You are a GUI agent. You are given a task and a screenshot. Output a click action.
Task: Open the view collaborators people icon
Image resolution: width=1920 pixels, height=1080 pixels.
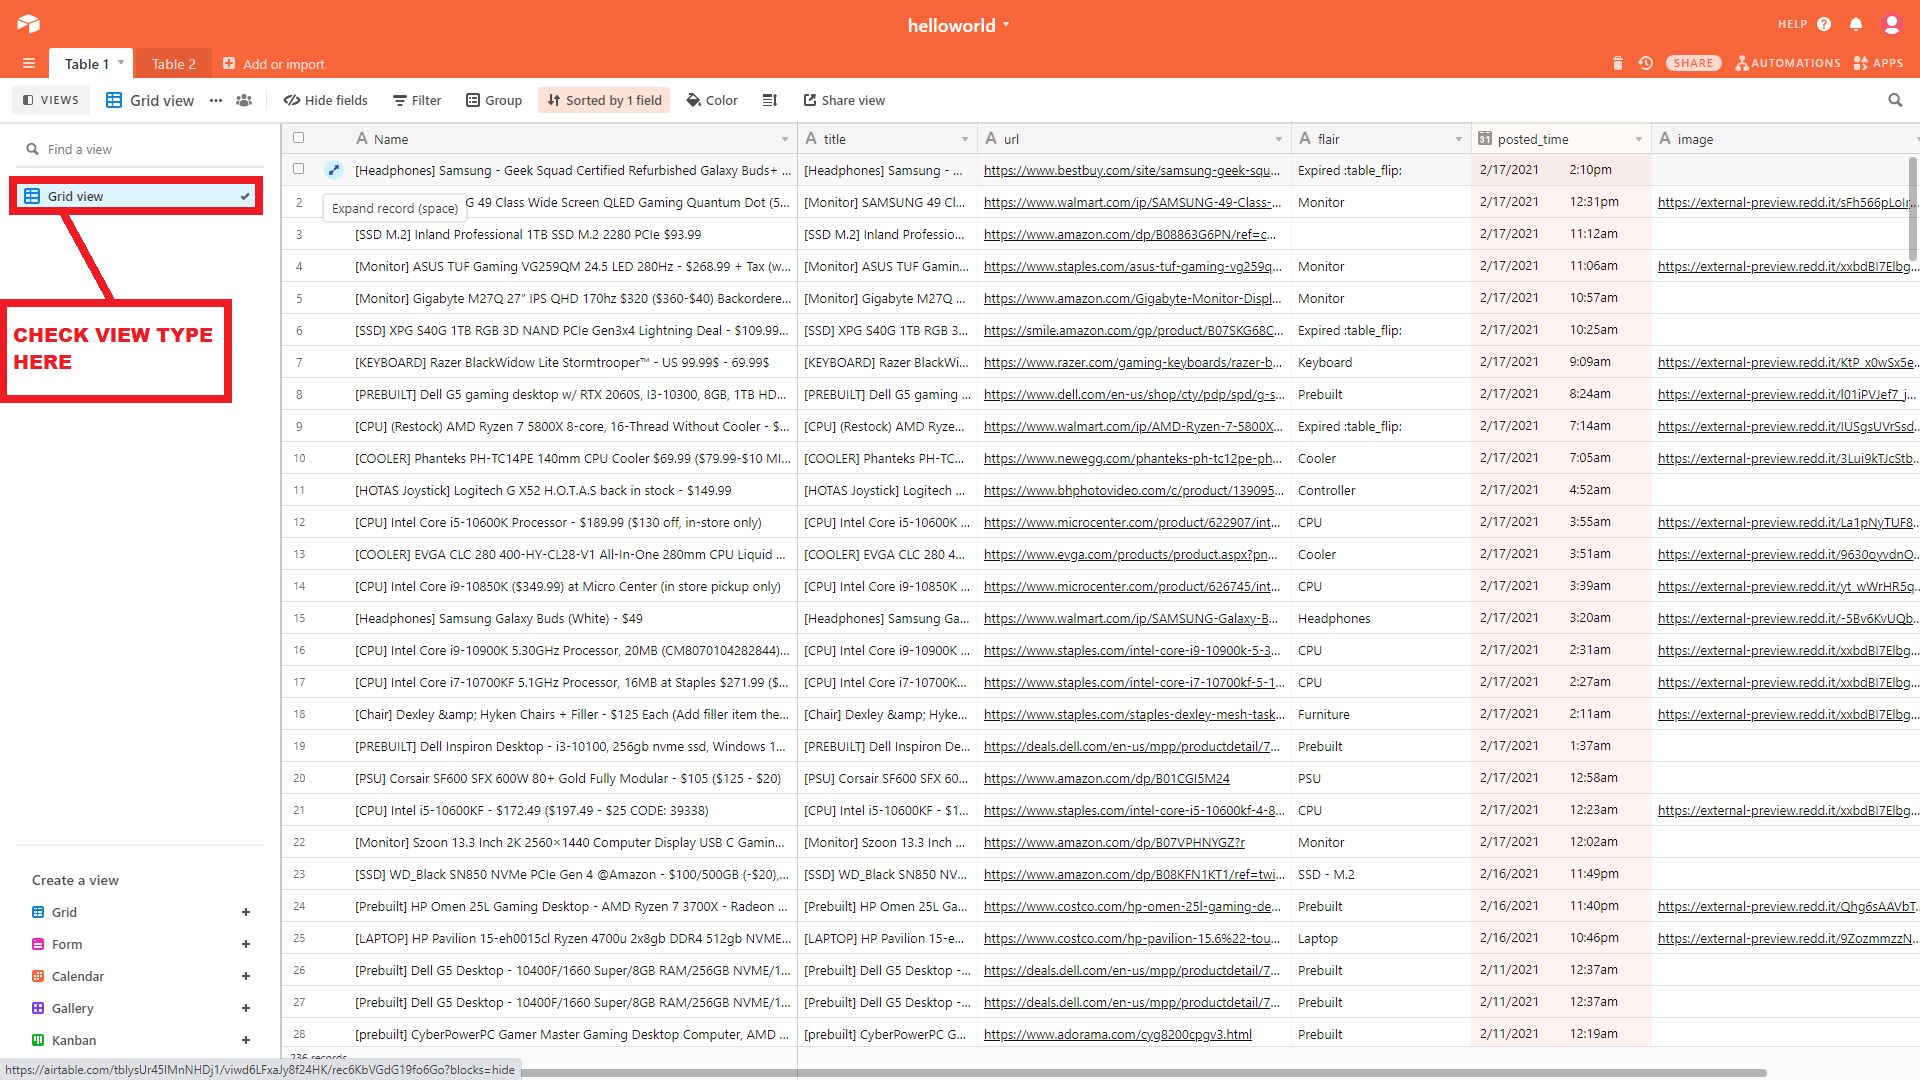(x=244, y=100)
